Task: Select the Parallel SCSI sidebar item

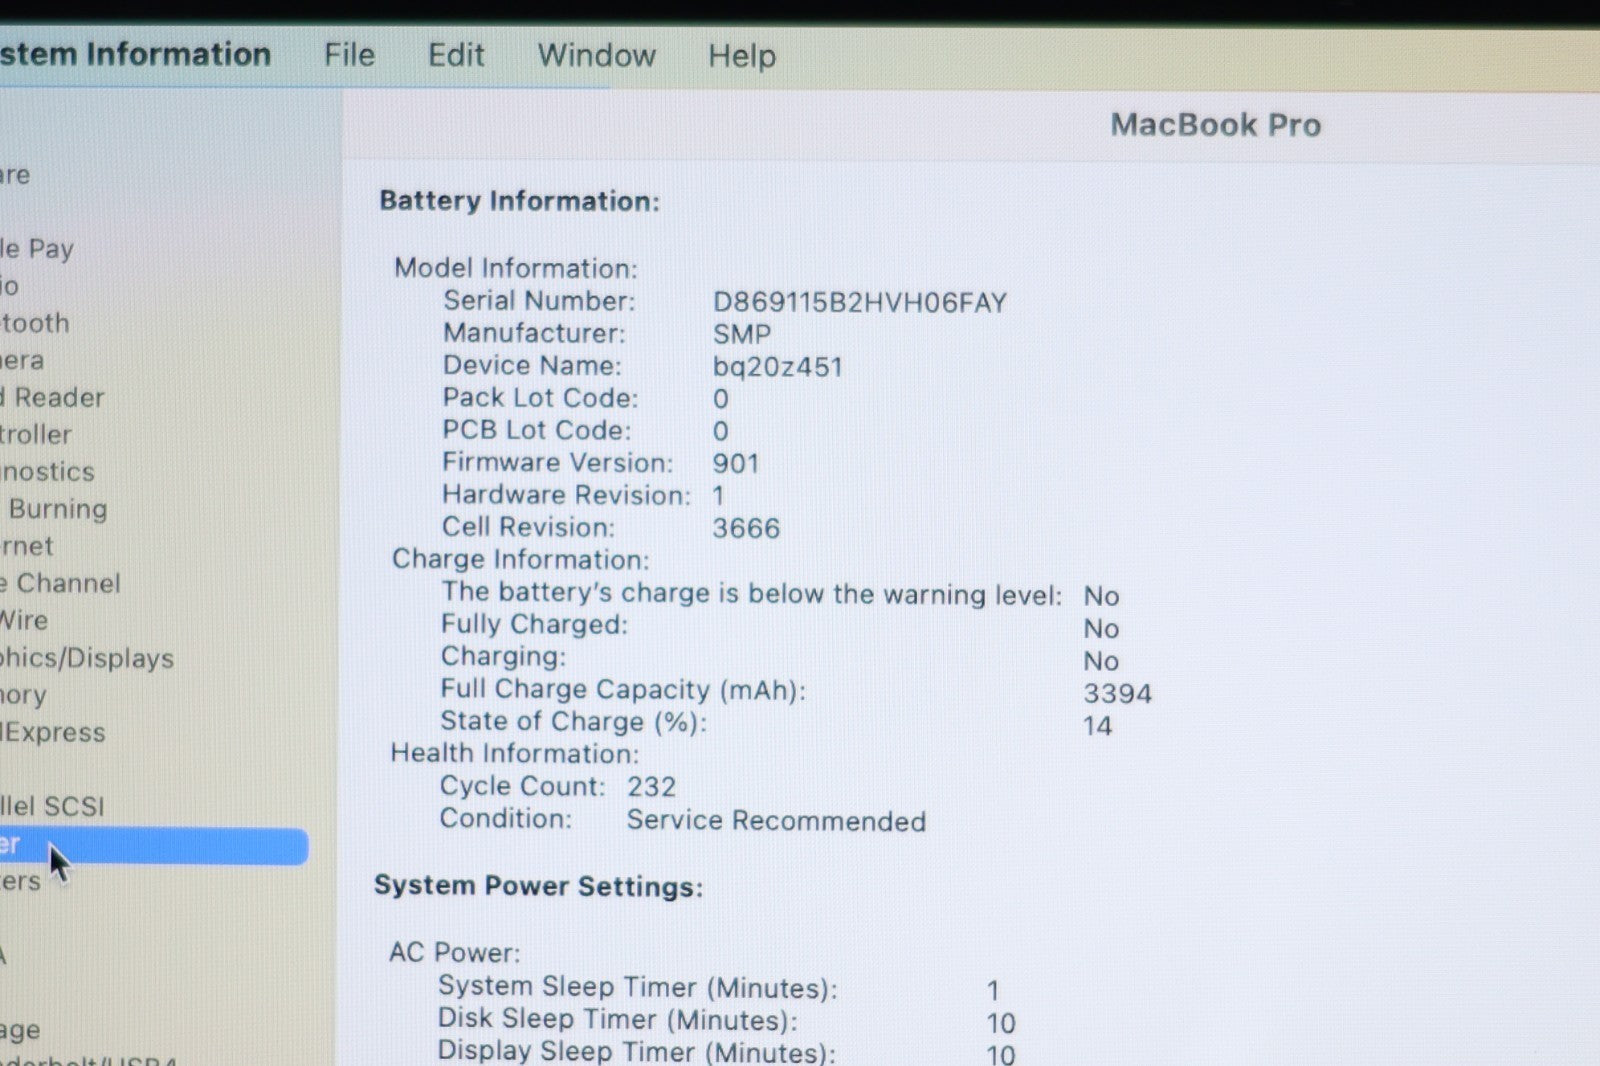Action: [52, 806]
